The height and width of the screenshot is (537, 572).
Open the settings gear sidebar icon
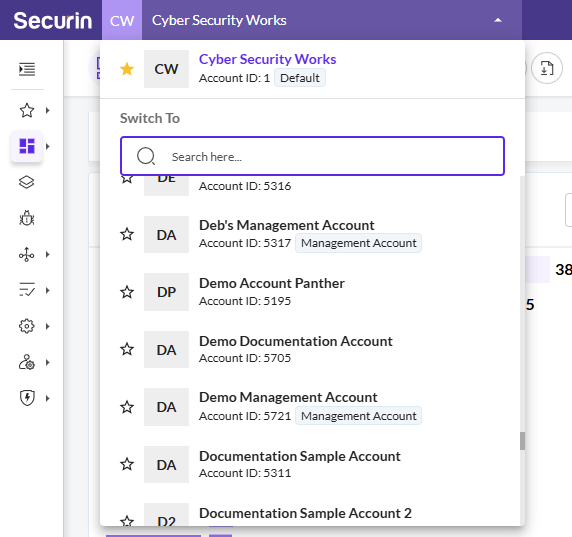27,326
